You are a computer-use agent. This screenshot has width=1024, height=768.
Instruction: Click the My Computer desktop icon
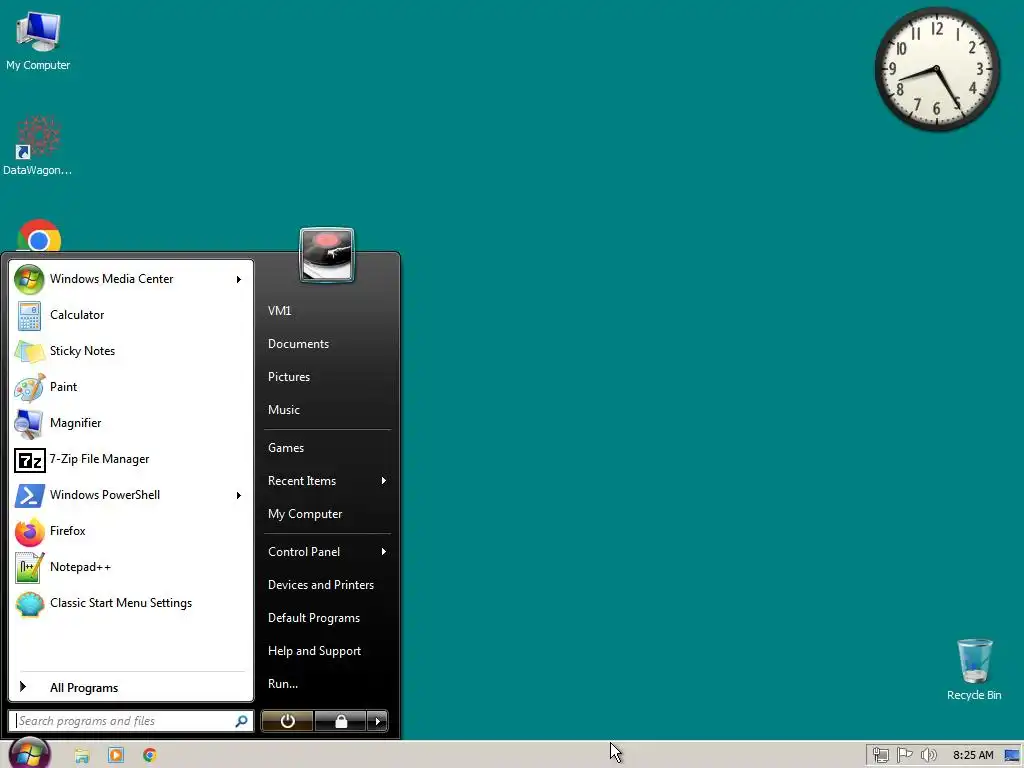38,40
